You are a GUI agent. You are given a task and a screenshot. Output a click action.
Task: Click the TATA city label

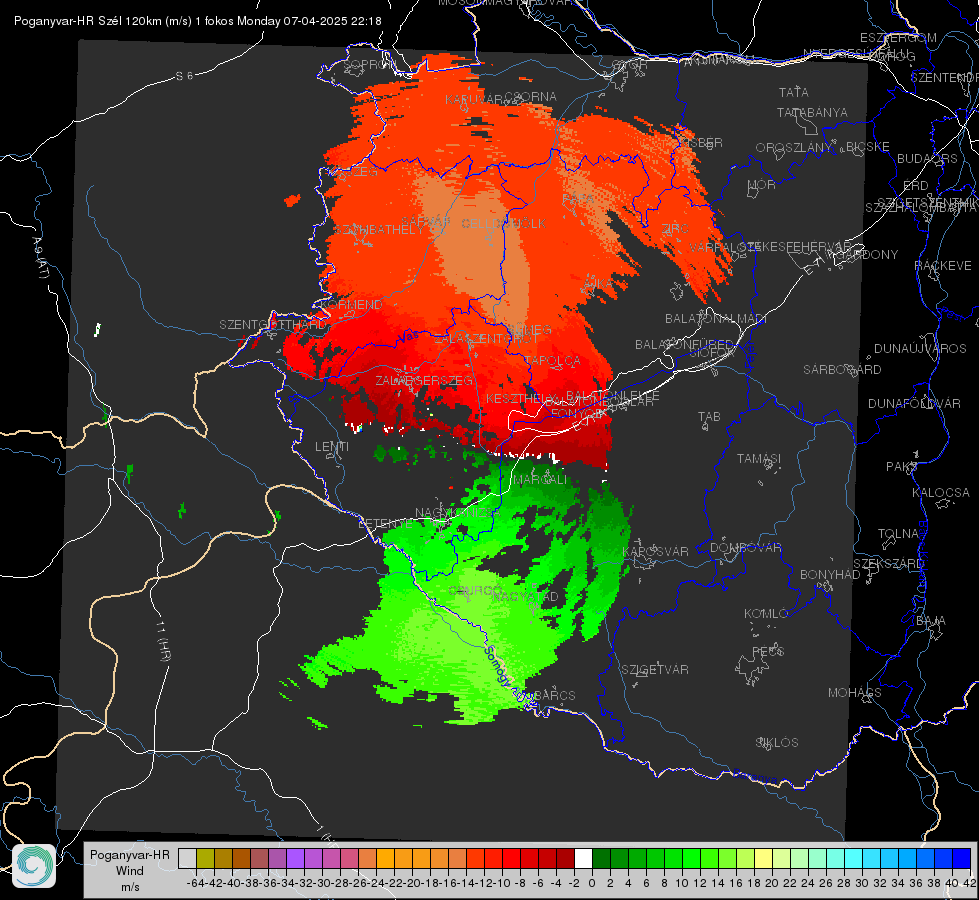tap(794, 92)
